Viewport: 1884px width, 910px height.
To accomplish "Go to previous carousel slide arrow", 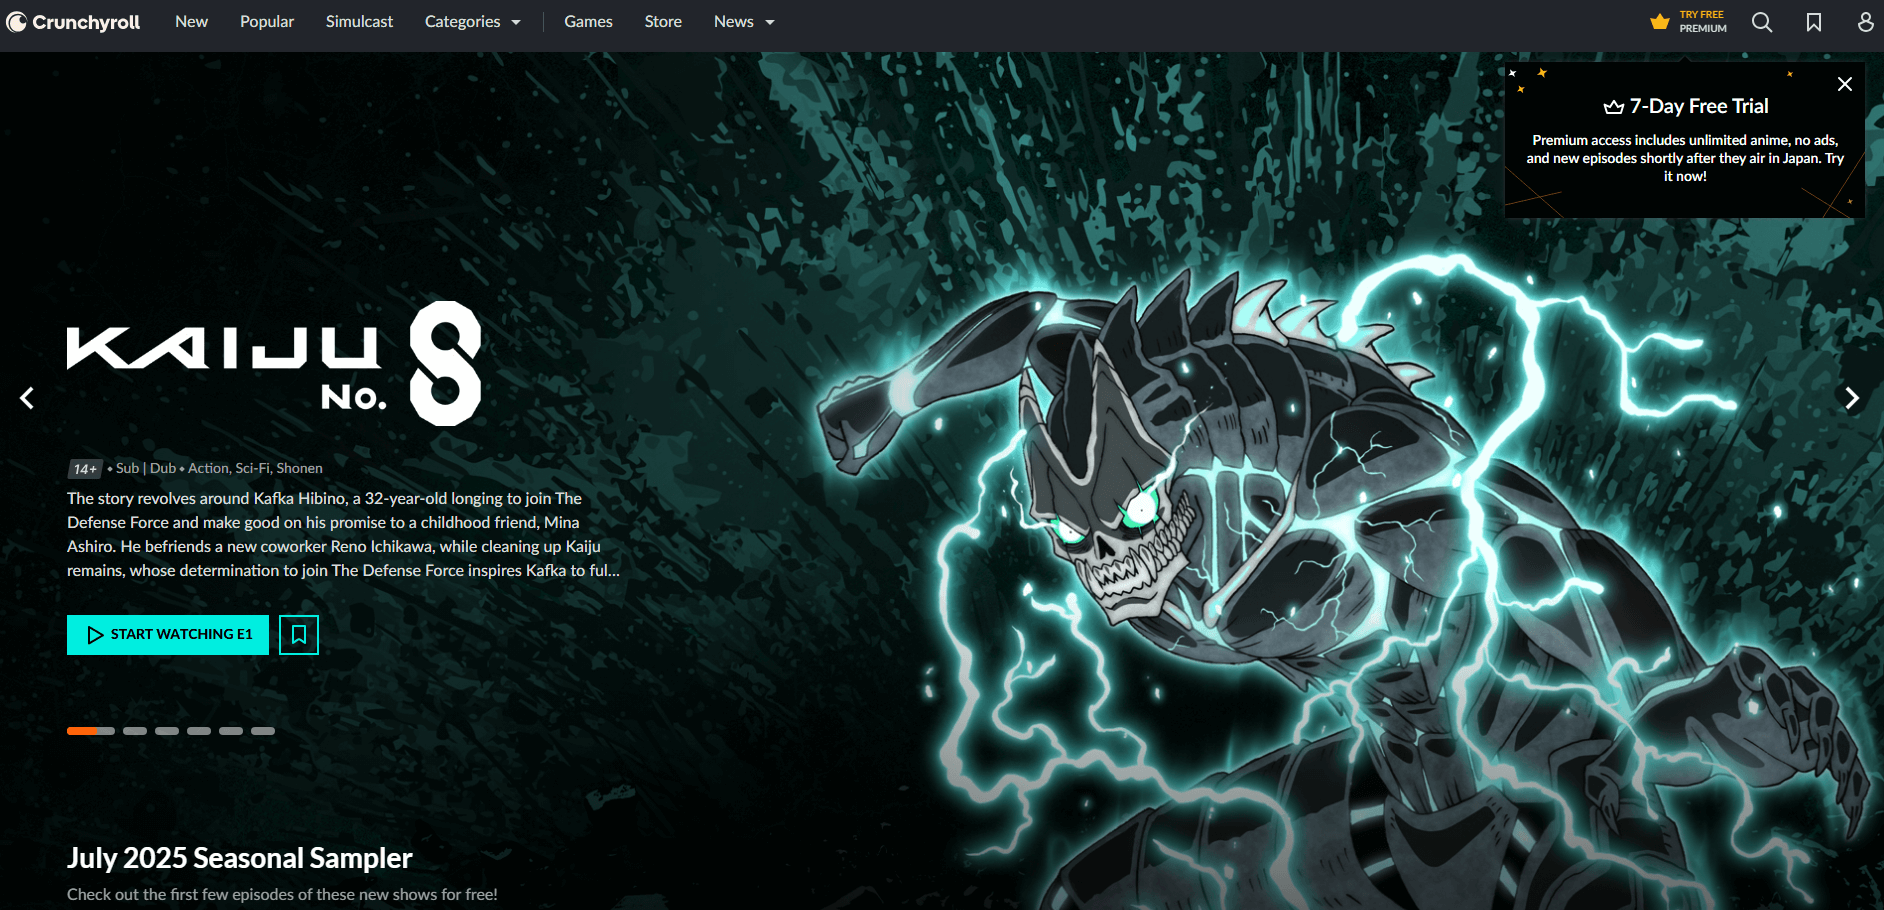I will click(x=27, y=398).
